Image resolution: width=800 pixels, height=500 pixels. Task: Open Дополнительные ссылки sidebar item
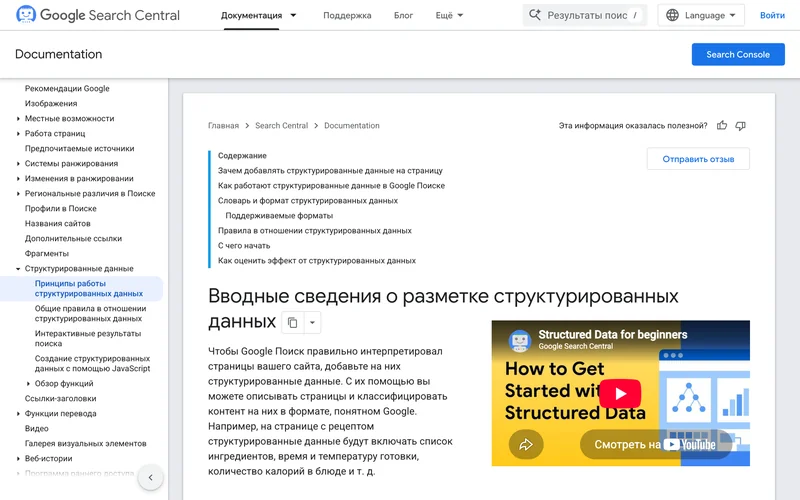[73, 238]
